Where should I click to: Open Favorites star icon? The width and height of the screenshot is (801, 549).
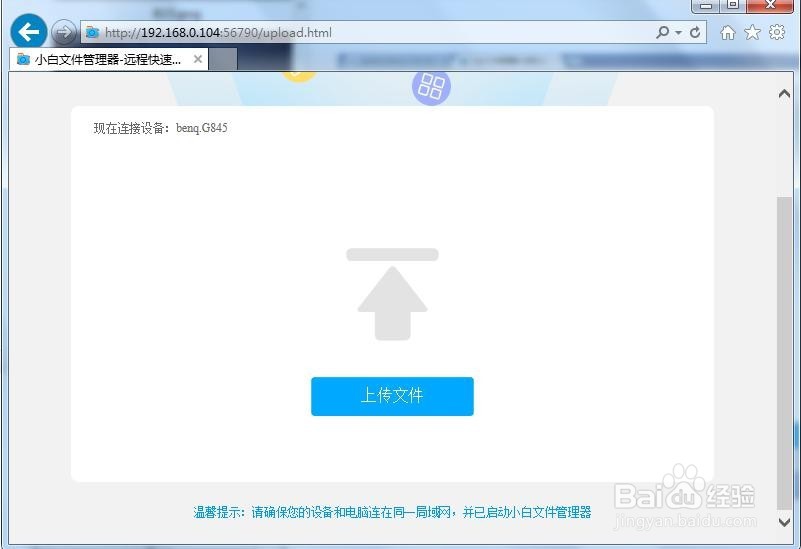(x=752, y=33)
